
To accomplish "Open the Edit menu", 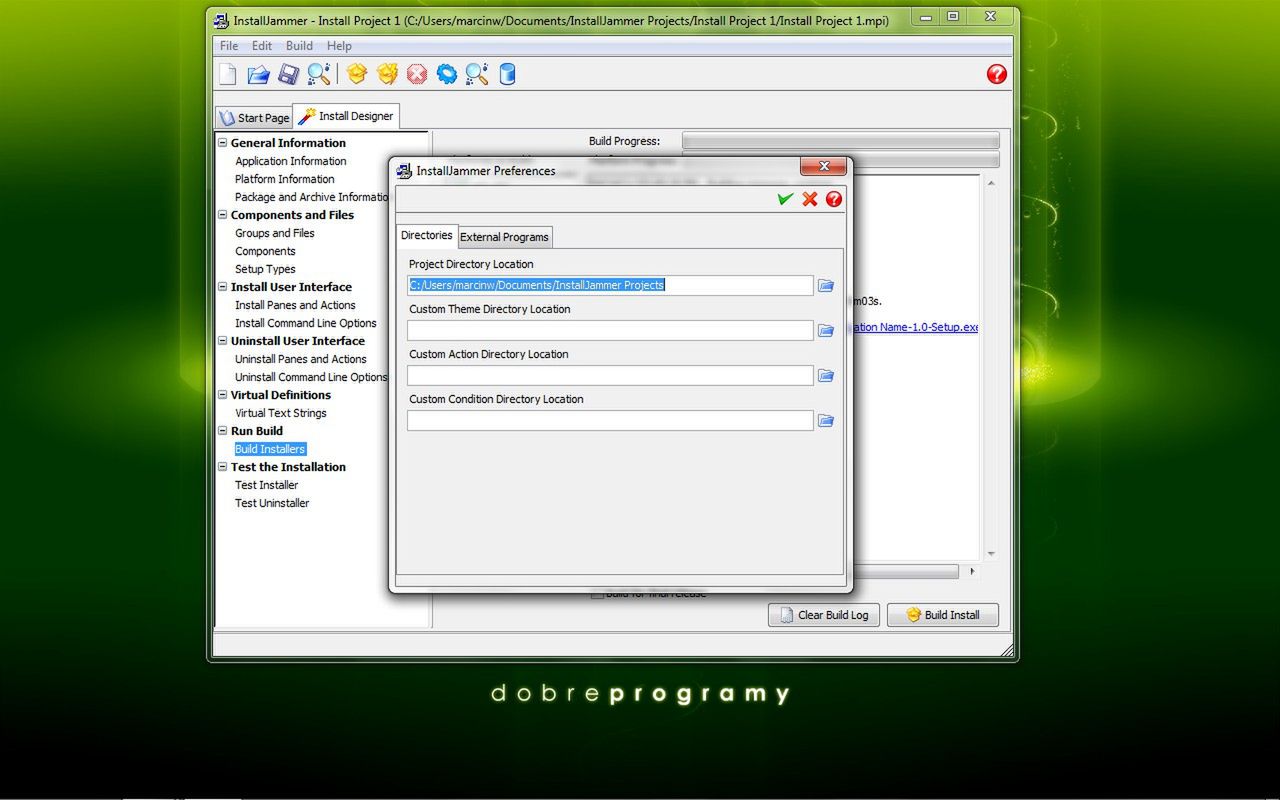I will pos(262,46).
